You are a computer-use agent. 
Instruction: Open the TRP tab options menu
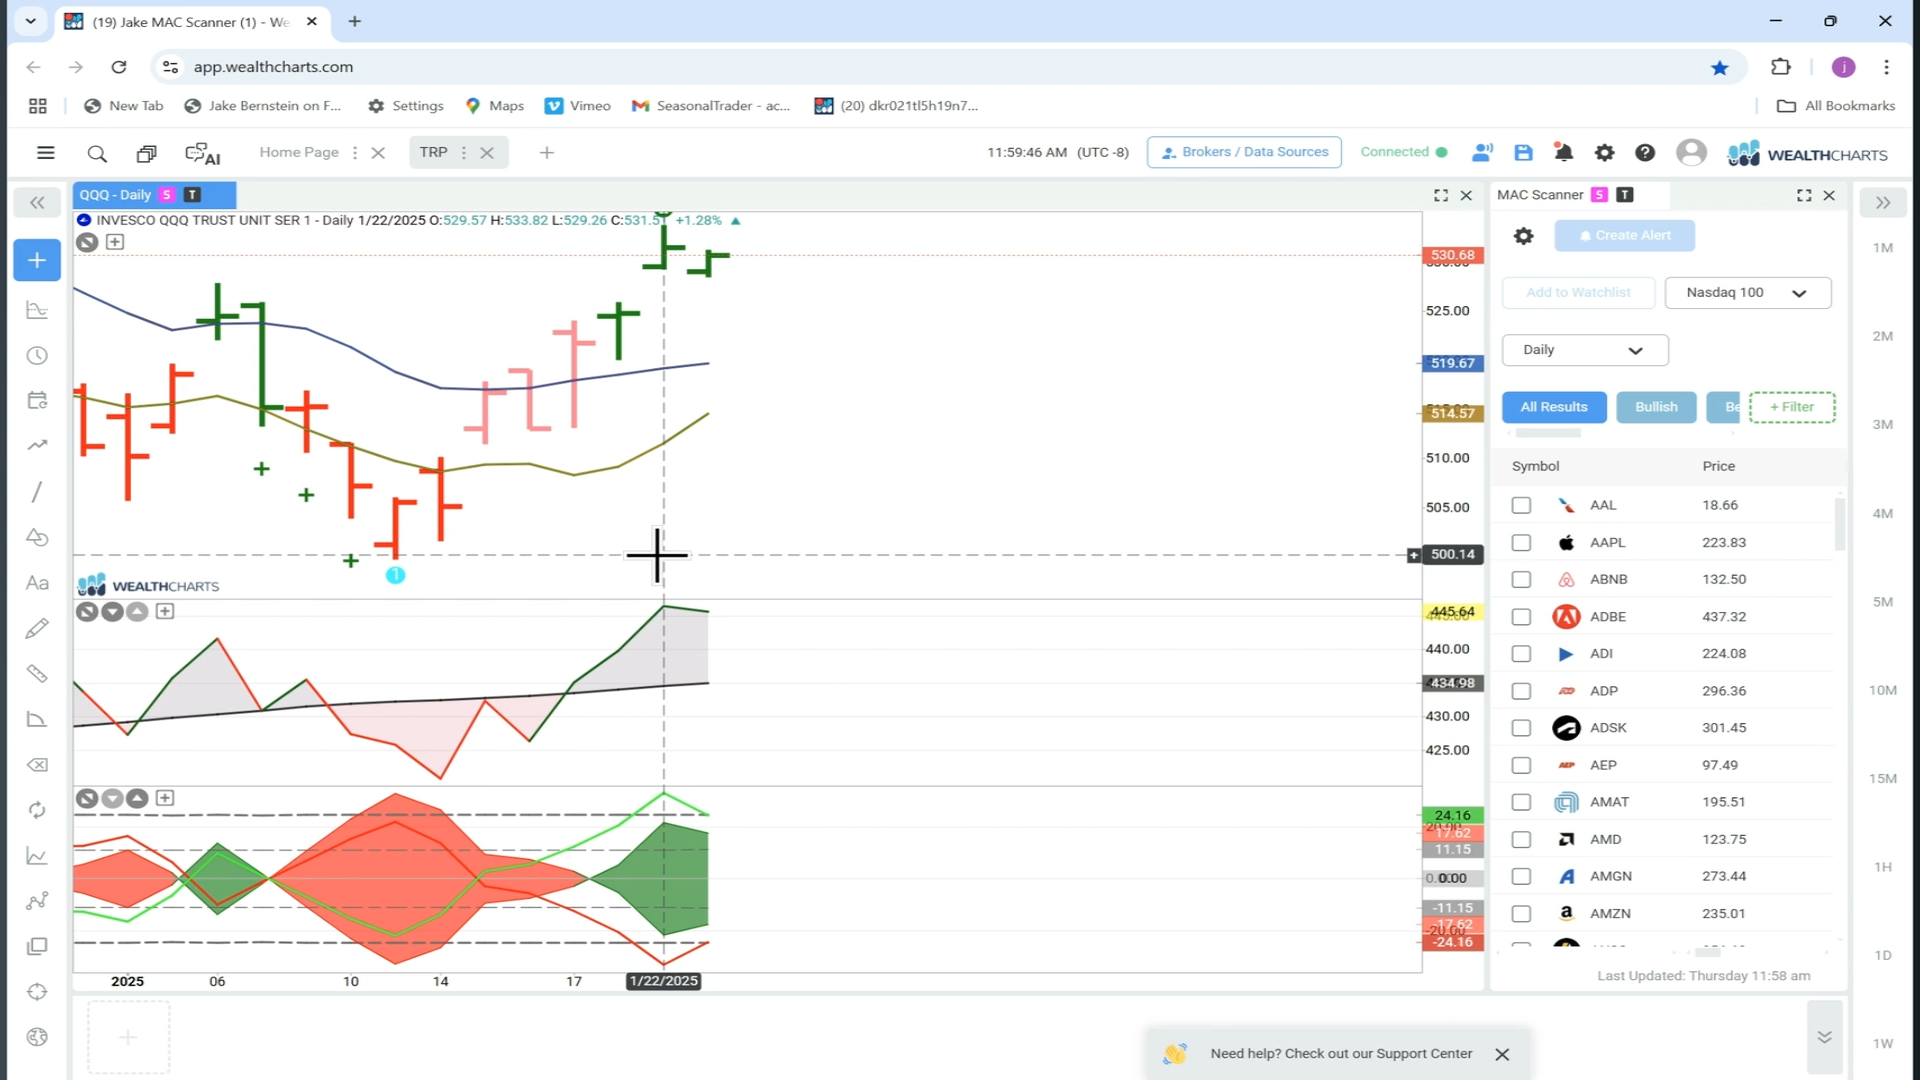(x=463, y=153)
